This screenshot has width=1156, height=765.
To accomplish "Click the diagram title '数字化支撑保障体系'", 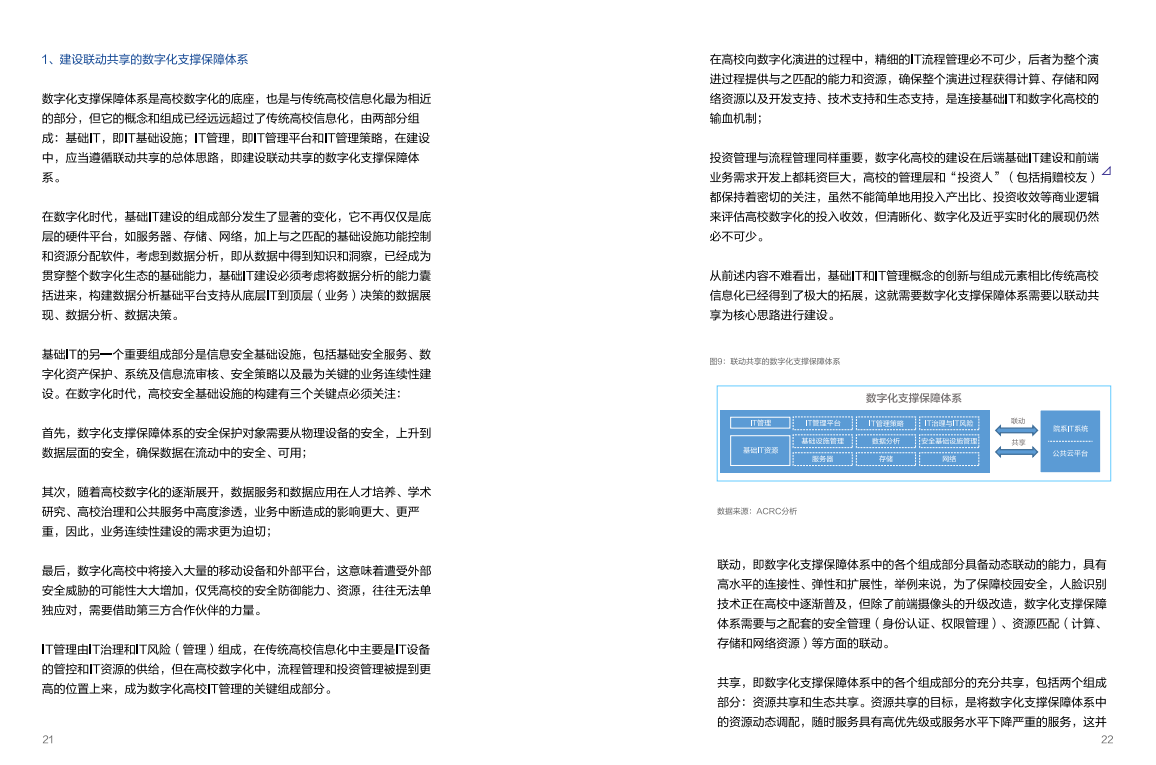I will (913, 398).
